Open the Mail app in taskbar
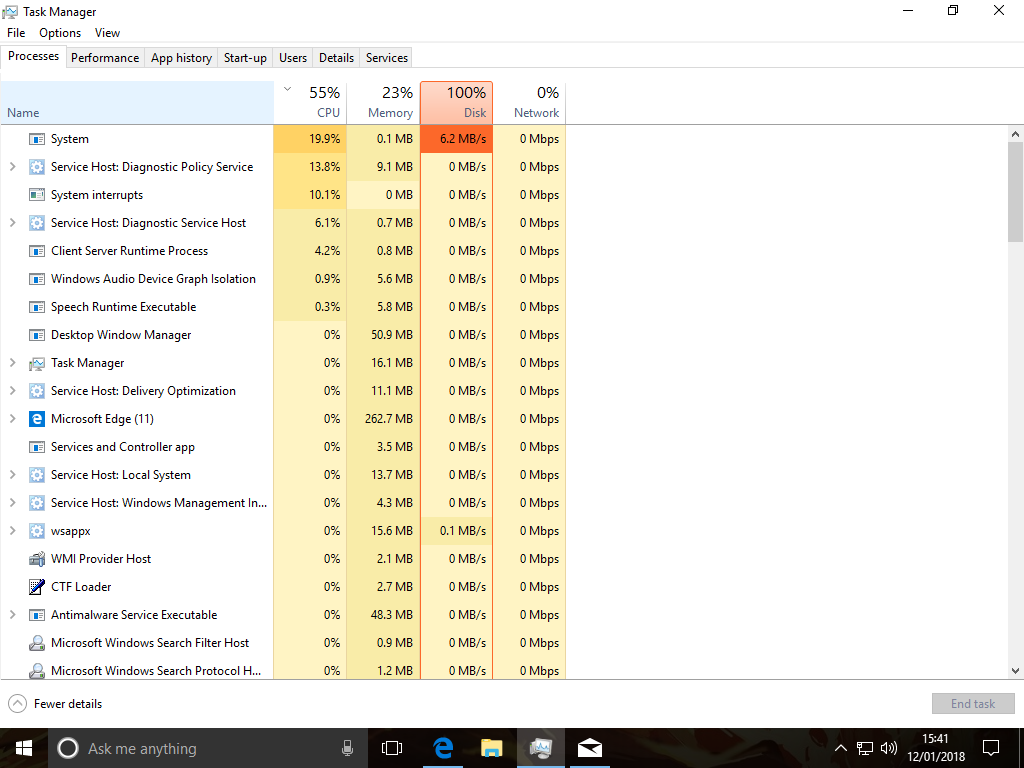The height and width of the screenshot is (768, 1024). [x=590, y=748]
